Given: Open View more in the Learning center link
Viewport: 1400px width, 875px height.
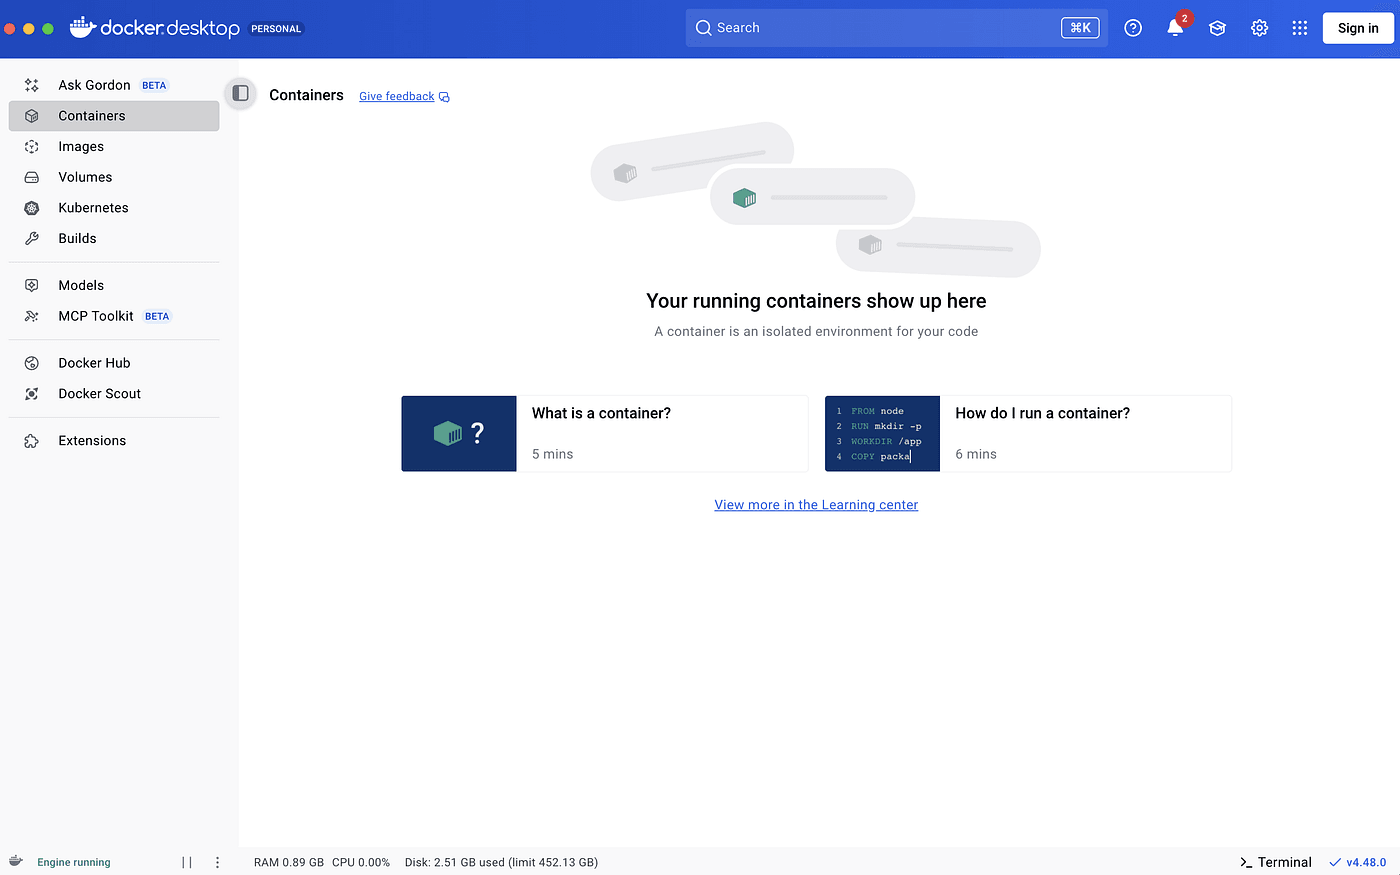Looking at the screenshot, I should (x=816, y=505).
